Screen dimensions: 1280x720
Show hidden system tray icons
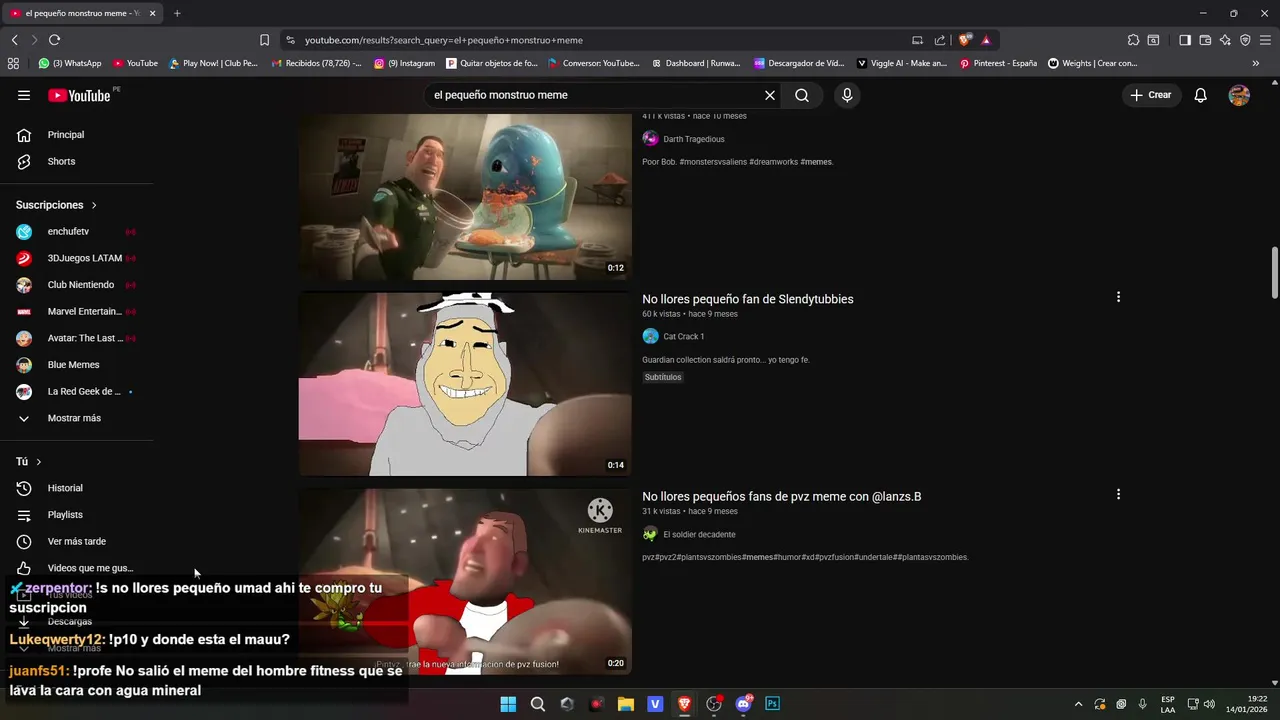pyautogui.click(x=1078, y=704)
